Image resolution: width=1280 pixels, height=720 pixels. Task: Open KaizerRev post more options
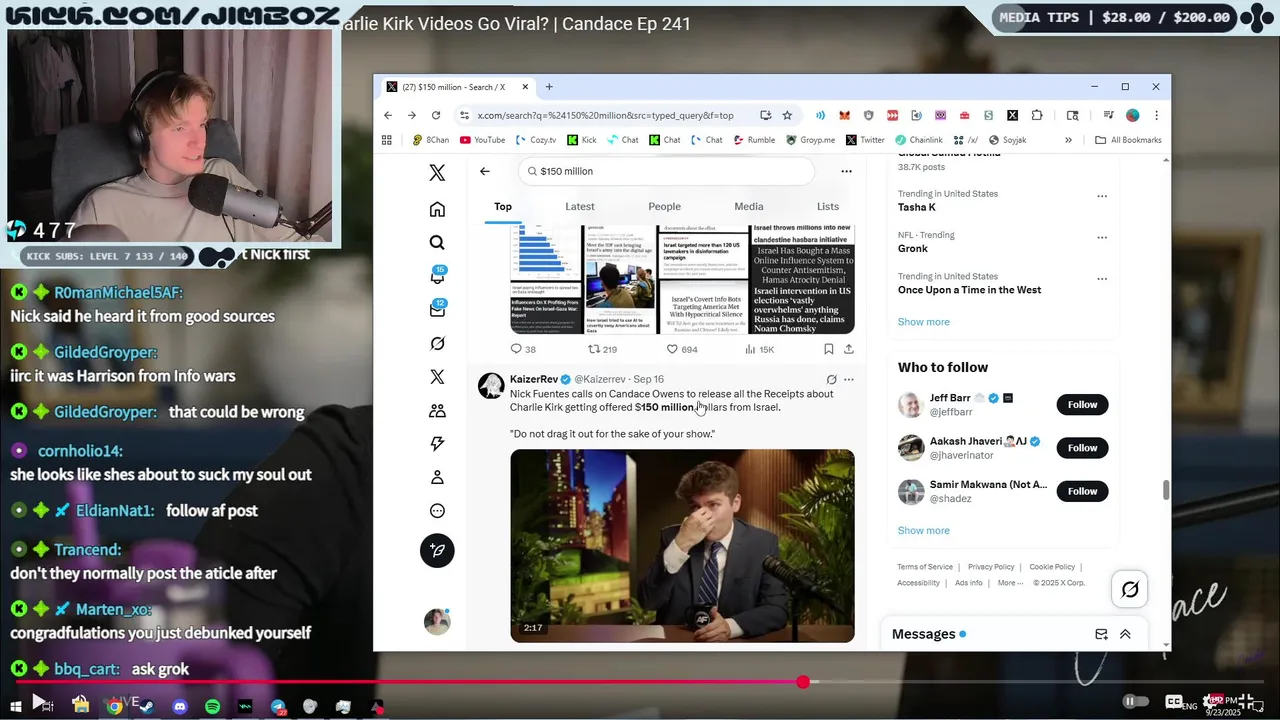pos(849,379)
